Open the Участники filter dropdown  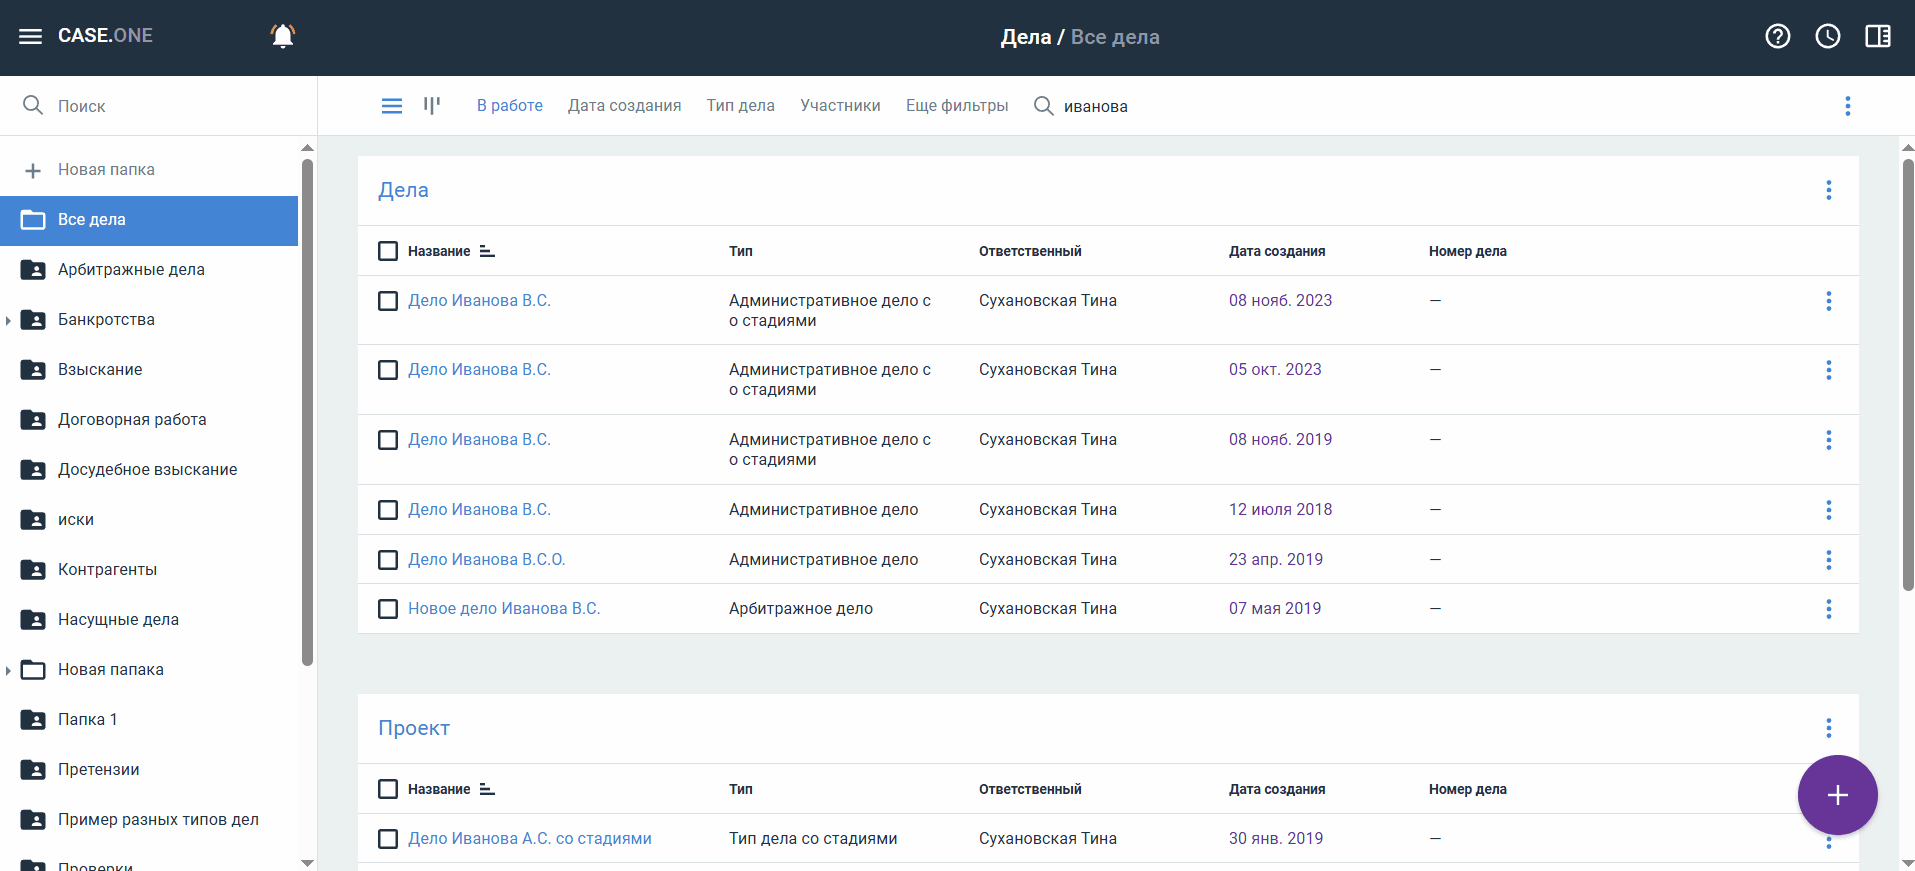coord(840,106)
